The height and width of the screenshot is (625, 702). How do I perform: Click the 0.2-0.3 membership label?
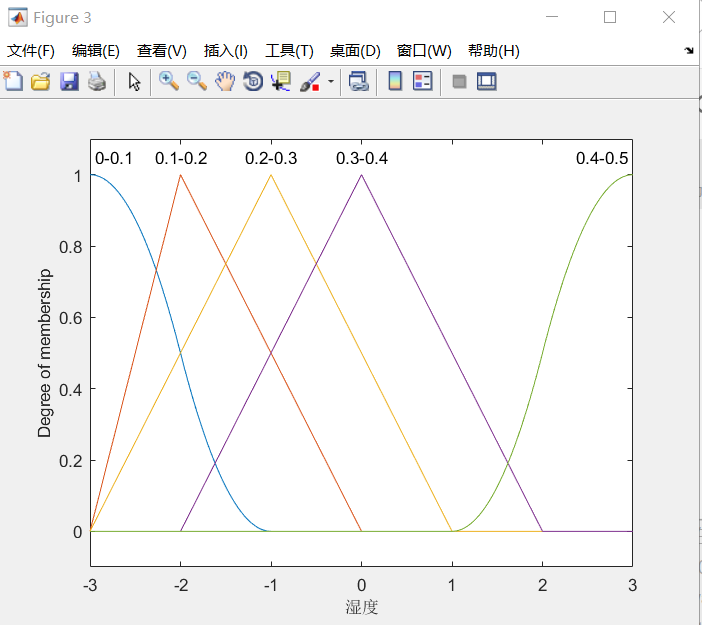(271, 158)
